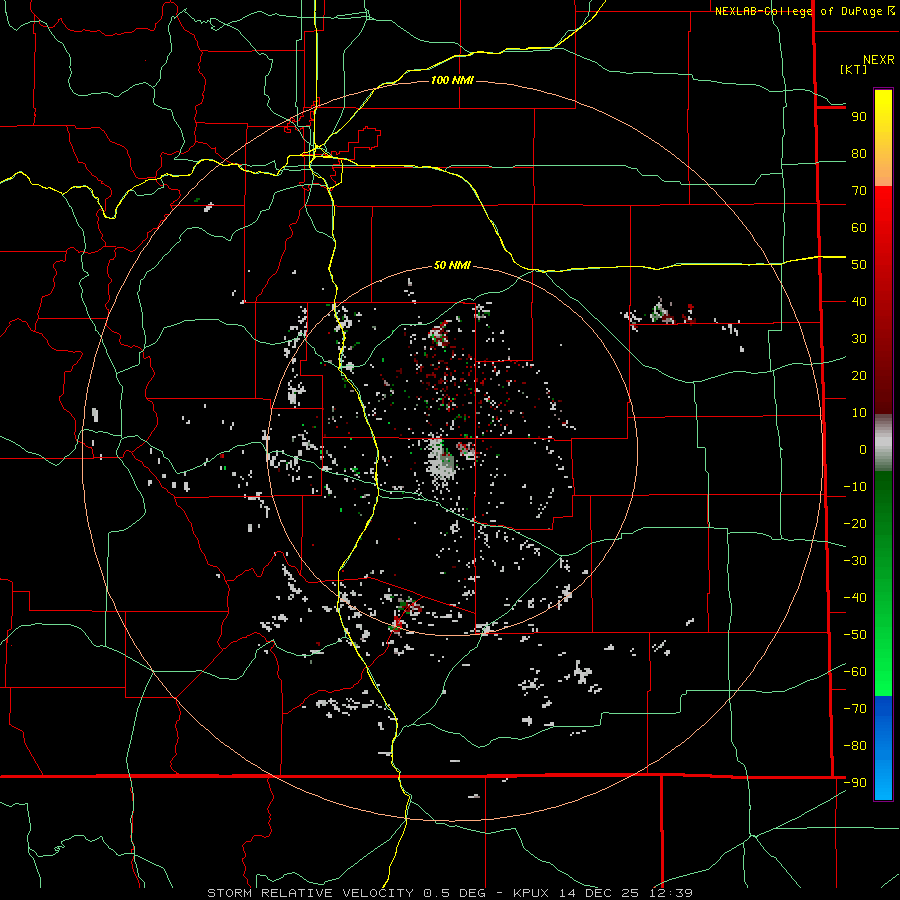Click the -70 knot scale label
The width and height of the screenshot is (900, 900).
click(x=855, y=709)
